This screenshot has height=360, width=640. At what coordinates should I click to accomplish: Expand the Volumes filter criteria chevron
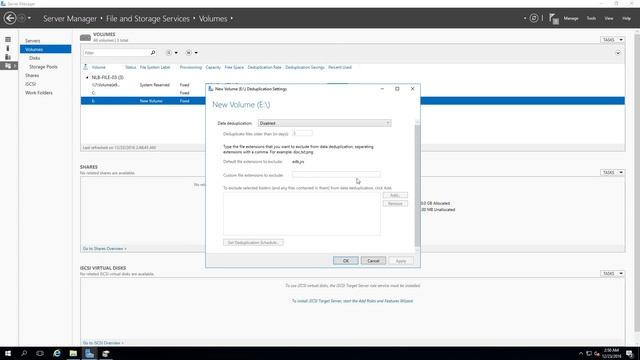pos(618,53)
